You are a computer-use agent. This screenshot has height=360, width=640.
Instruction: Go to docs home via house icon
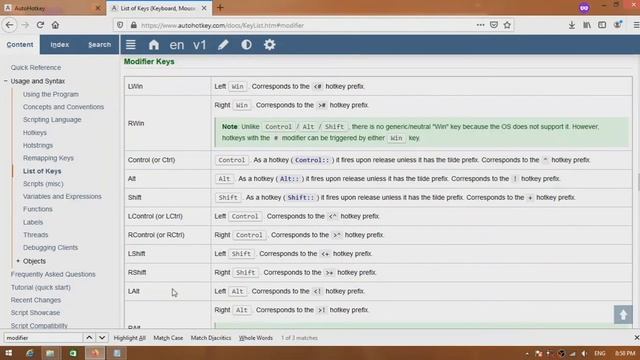coord(153,44)
